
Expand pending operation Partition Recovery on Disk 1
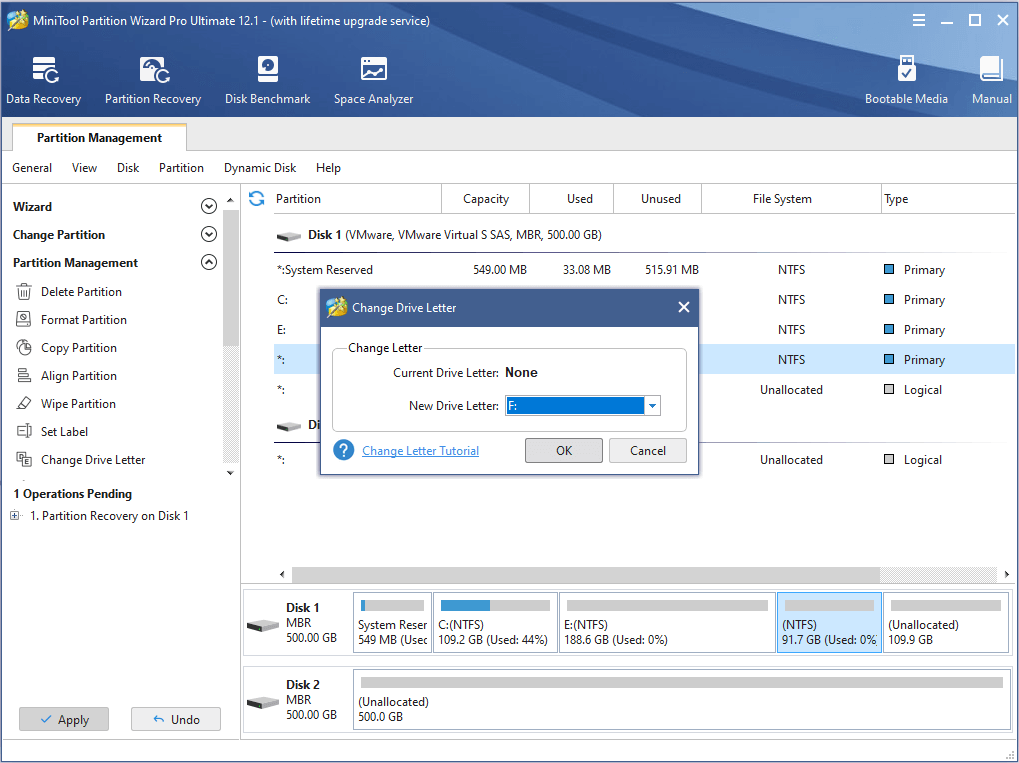click(x=15, y=516)
